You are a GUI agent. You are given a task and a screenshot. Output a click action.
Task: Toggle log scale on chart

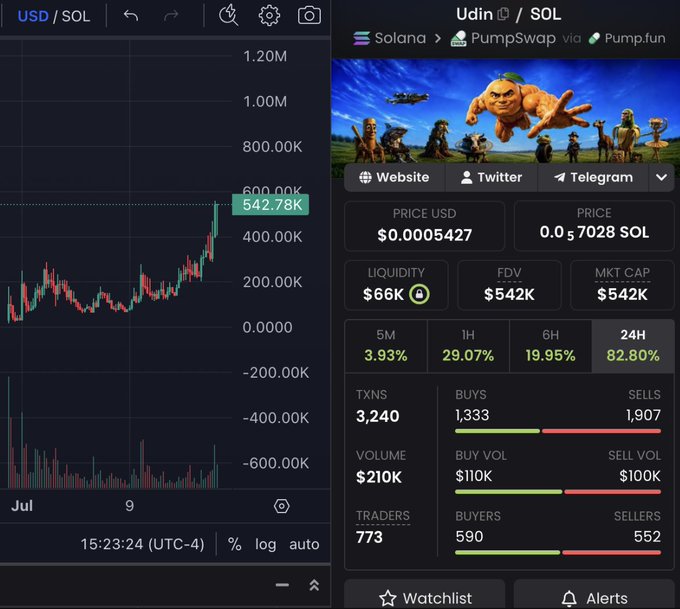click(x=265, y=544)
